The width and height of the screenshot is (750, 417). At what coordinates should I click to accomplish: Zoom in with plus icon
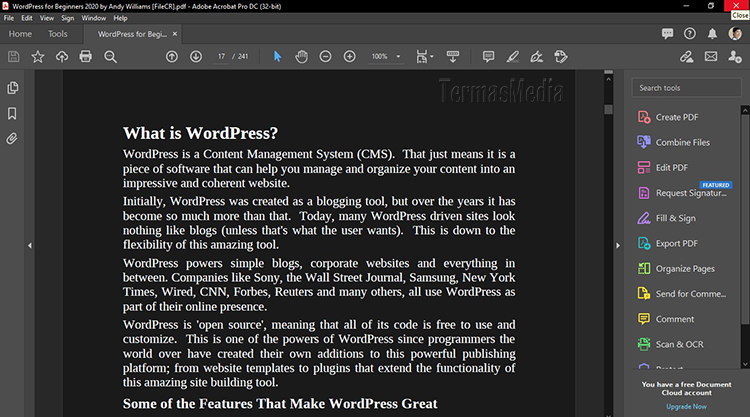pos(350,56)
